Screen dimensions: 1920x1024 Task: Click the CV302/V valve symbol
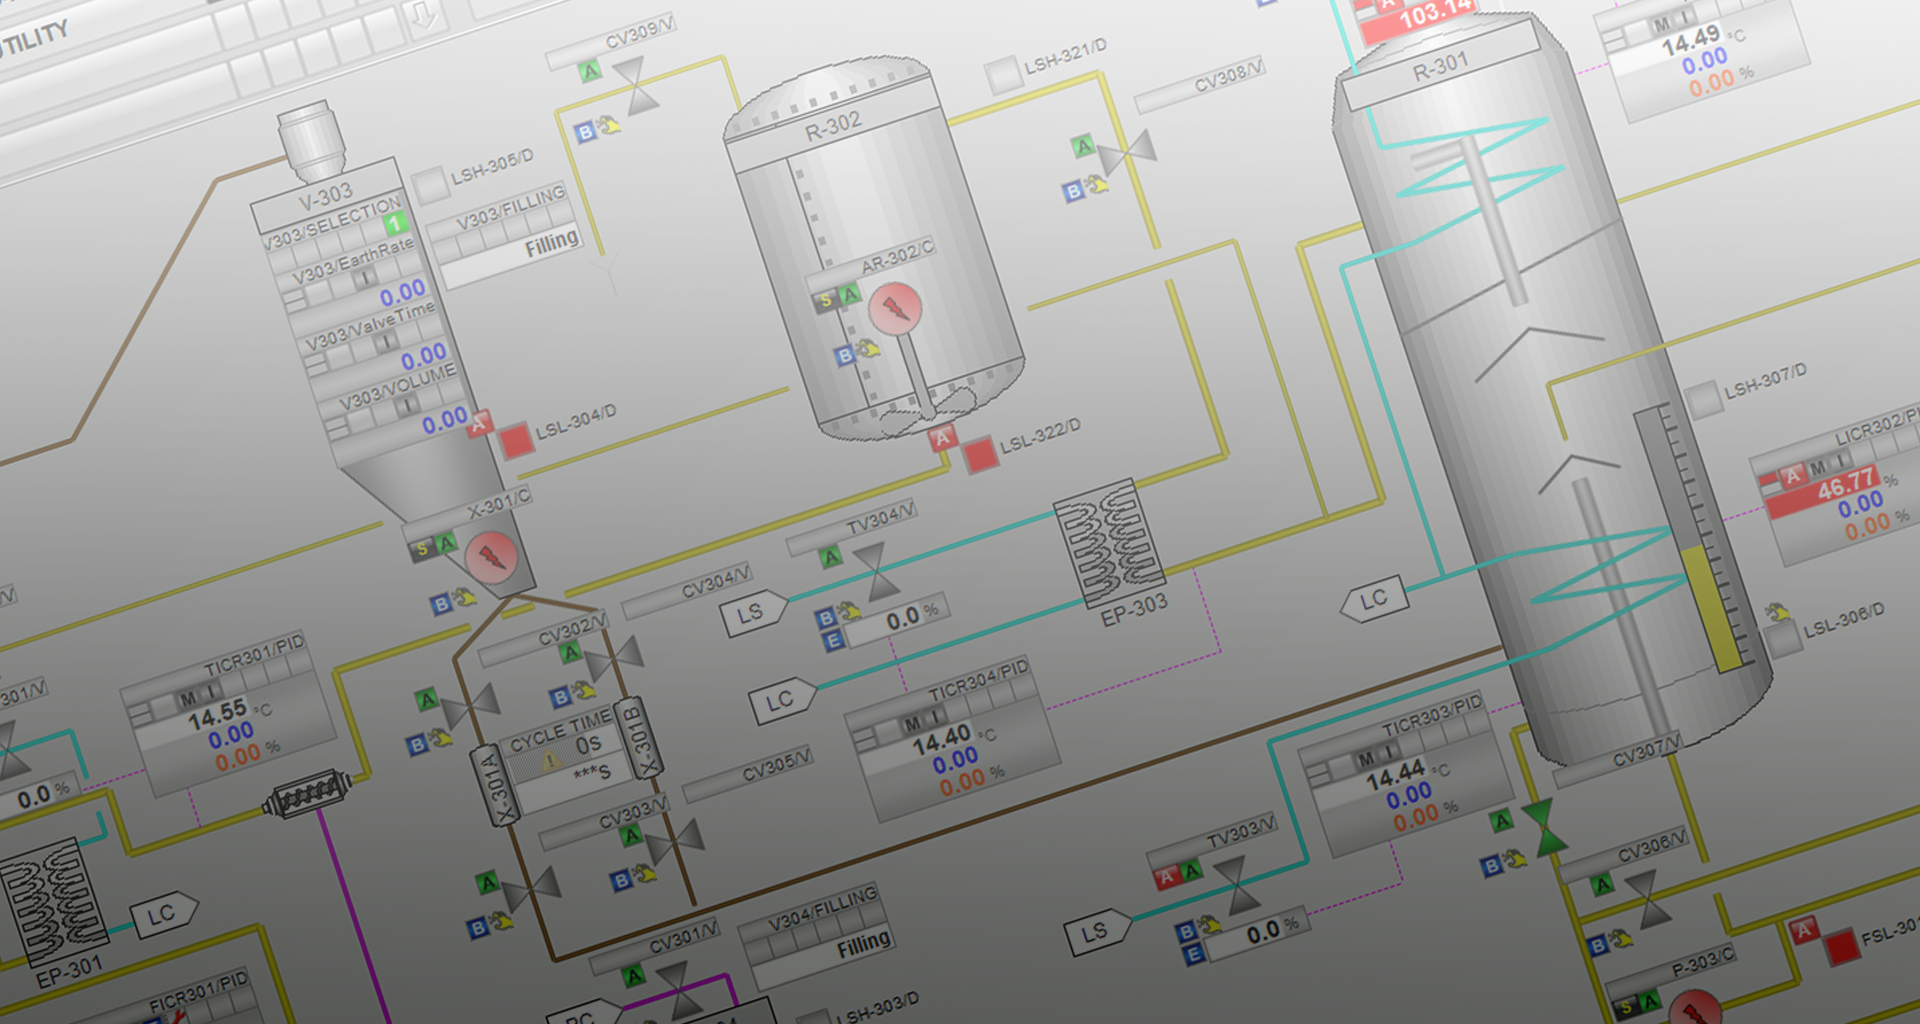pyautogui.click(x=613, y=659)
